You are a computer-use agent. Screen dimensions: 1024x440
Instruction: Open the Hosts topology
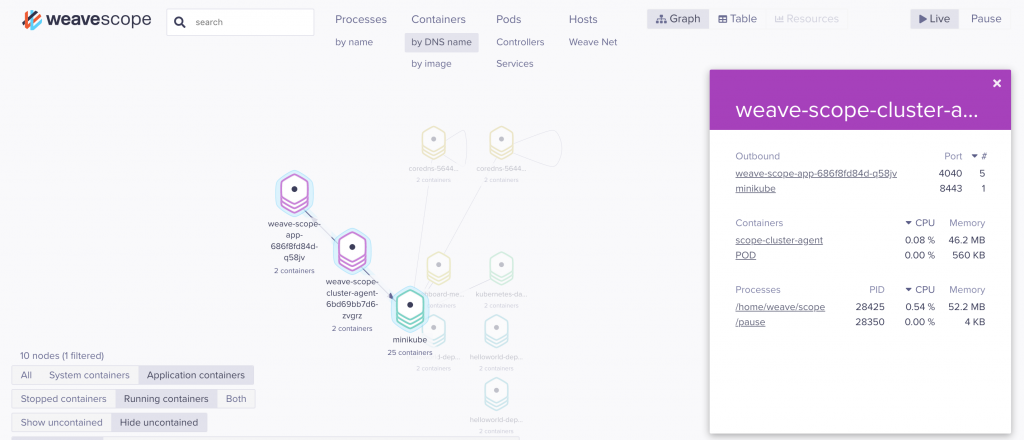(583, 20)
